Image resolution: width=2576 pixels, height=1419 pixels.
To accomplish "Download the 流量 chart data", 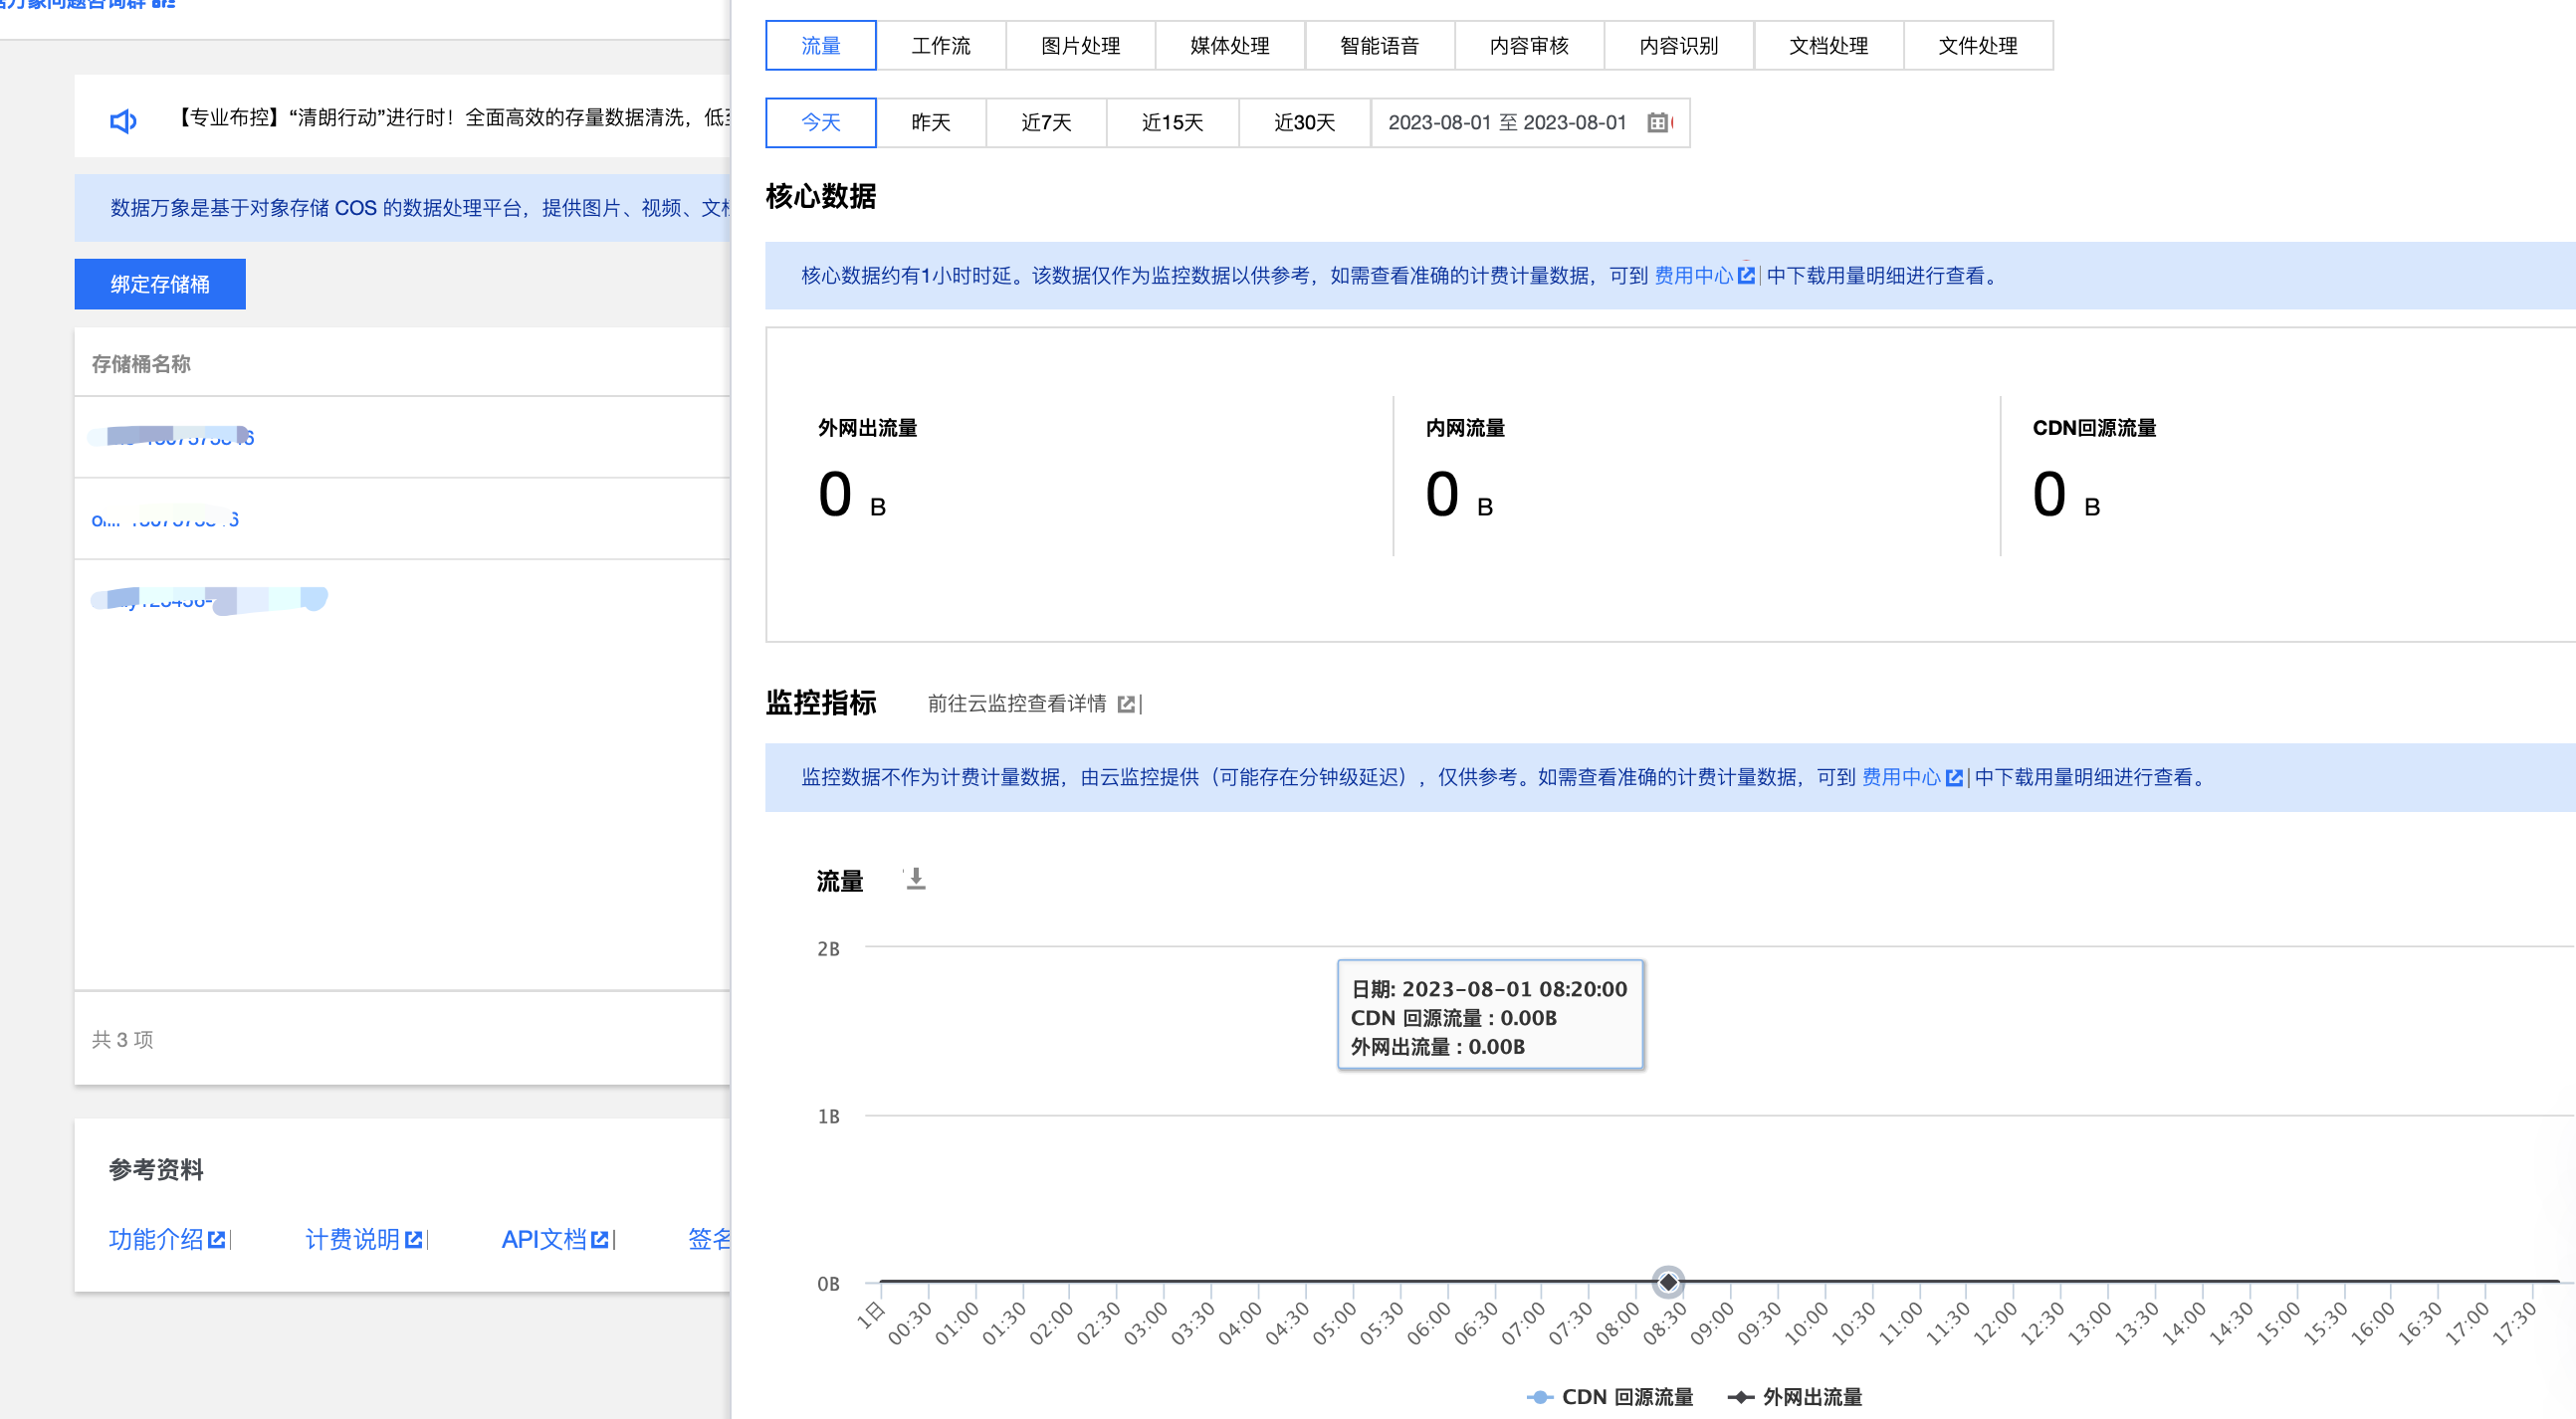I will click(915, 879).
